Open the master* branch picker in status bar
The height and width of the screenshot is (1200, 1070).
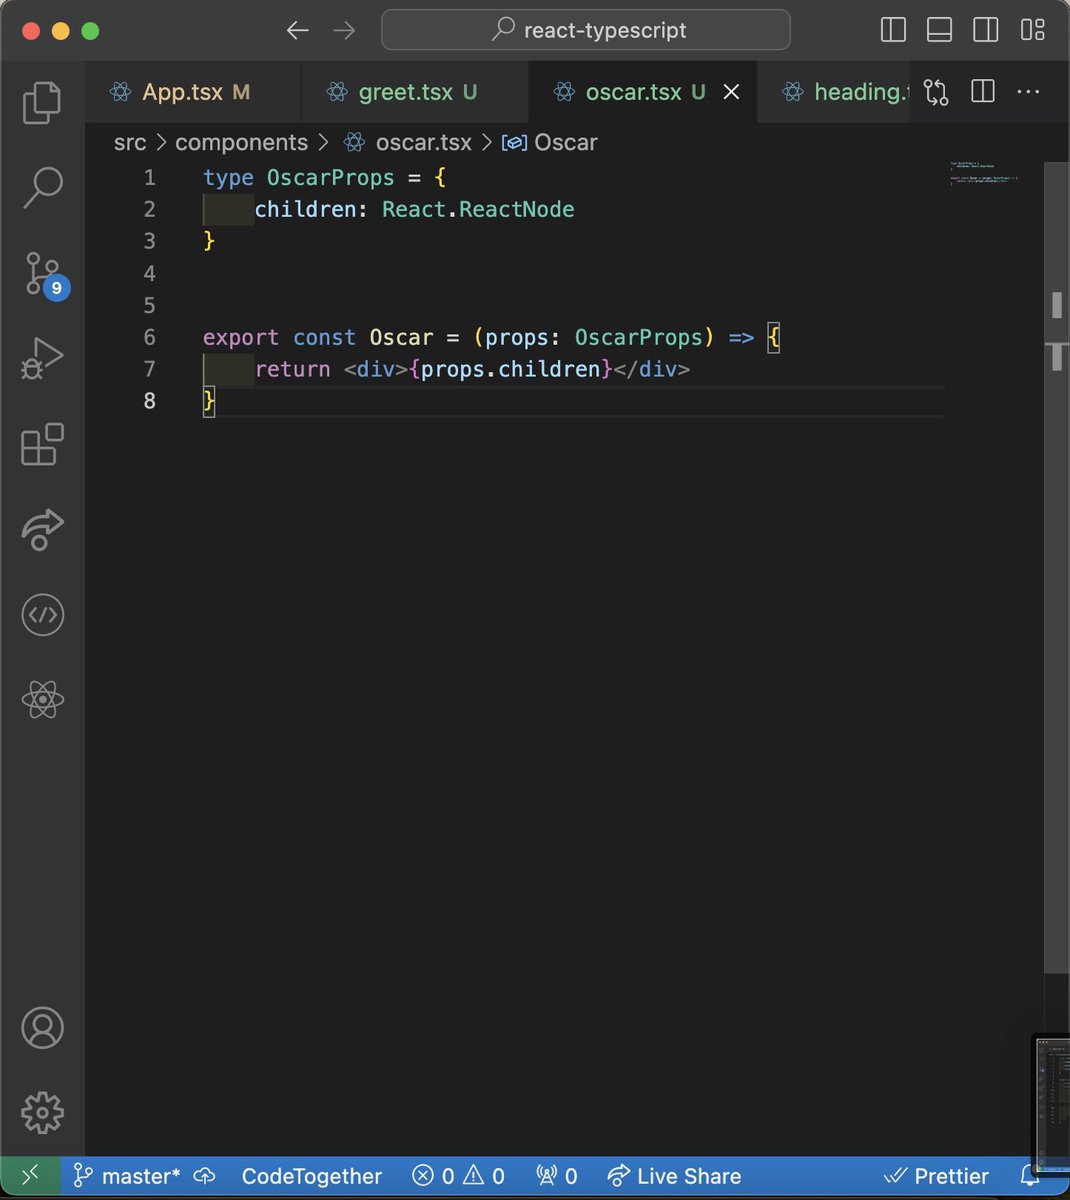click(x=127, y=1176)
